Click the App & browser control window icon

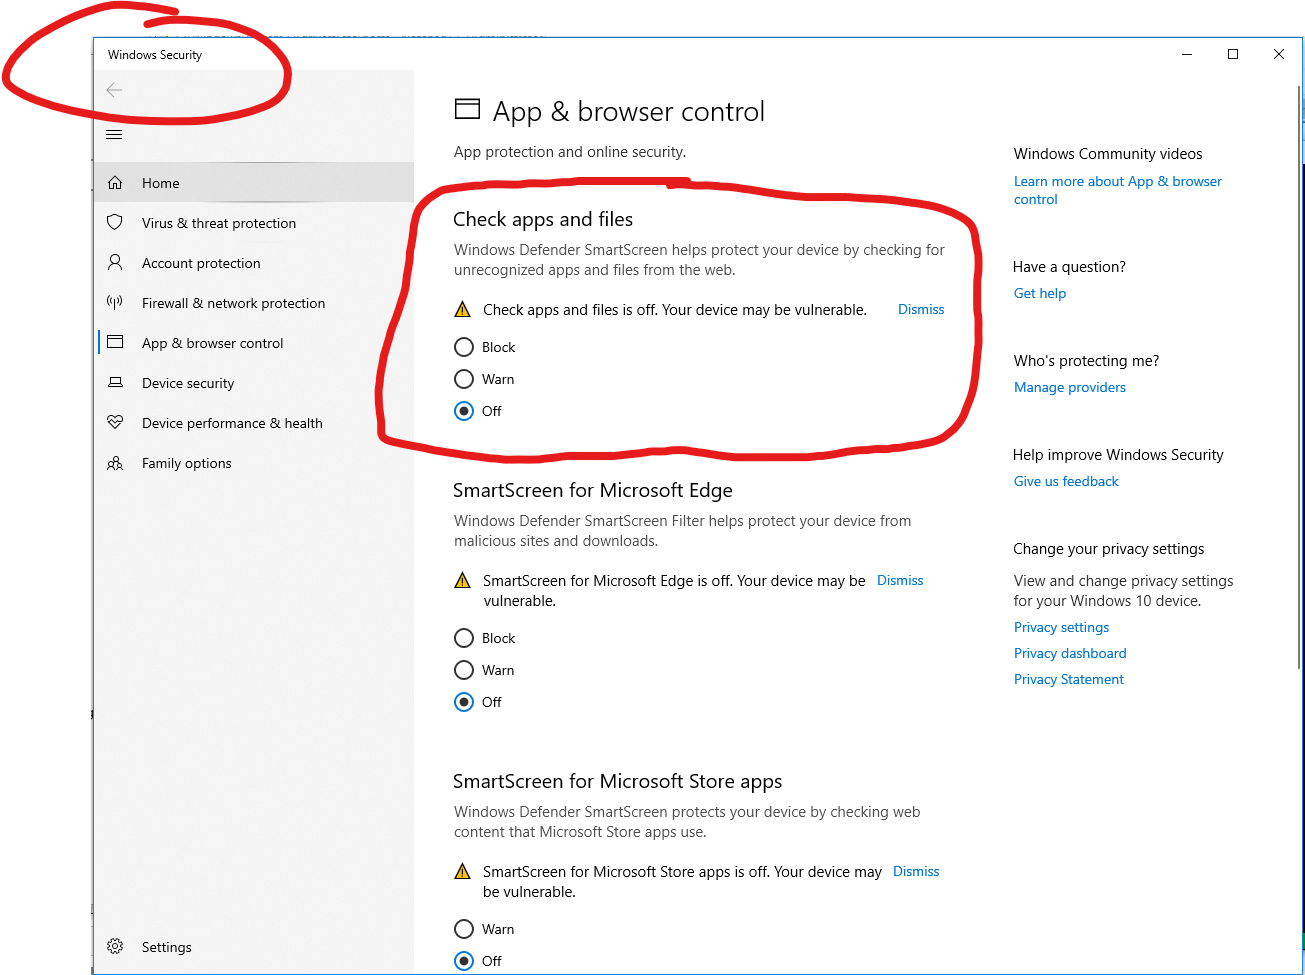click(115, 342)
